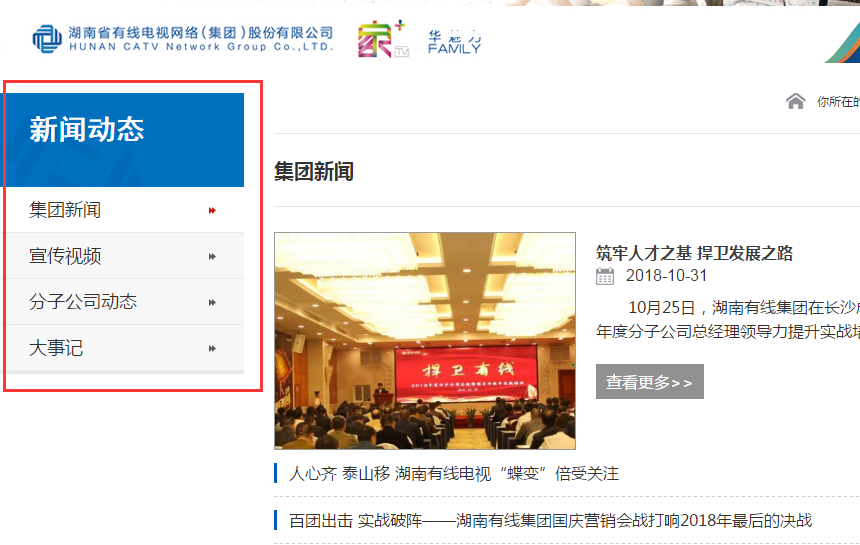
Task: Open 宣传视频 in the sidebar menu
Action: (x=125, y=256)
